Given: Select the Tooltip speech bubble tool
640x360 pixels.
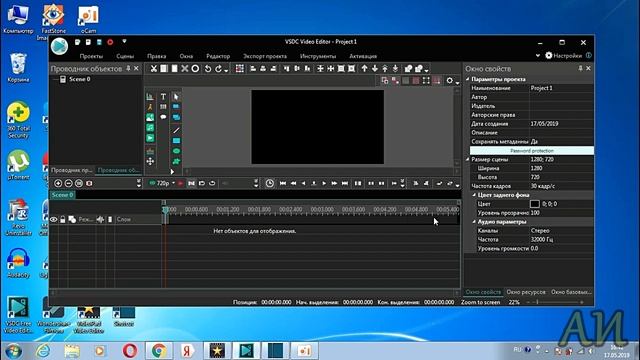Looking at the screenshot, I should pos(163,117).
